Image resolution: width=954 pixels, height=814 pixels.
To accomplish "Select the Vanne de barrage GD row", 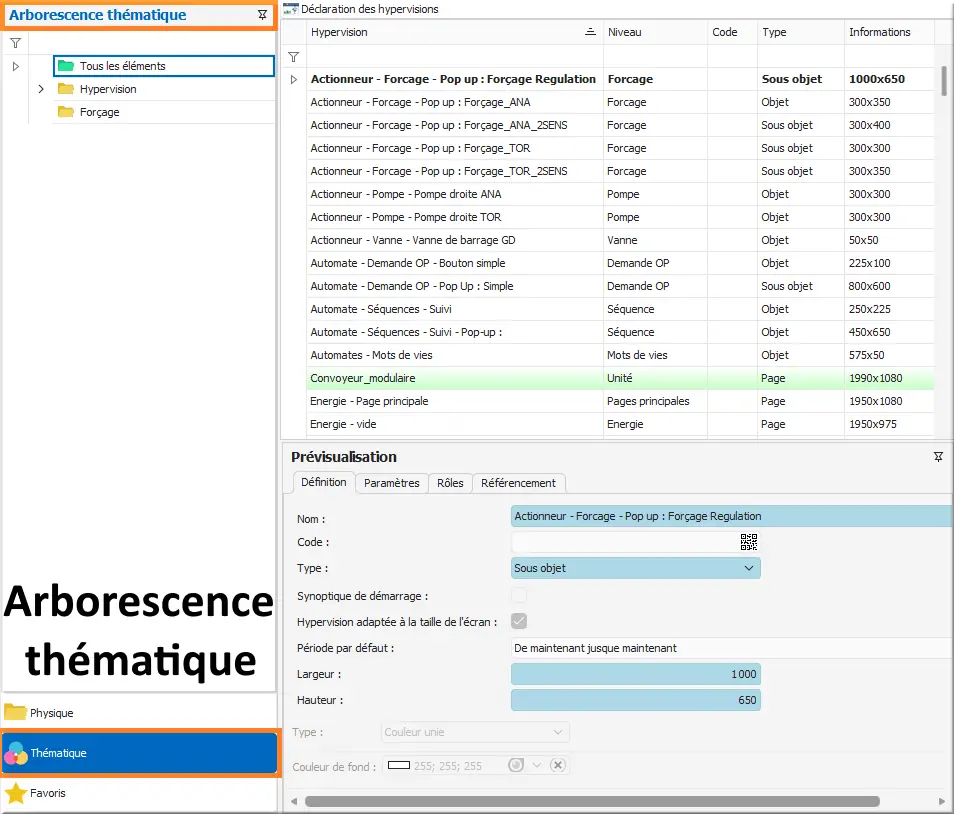I will click(621, 240).
